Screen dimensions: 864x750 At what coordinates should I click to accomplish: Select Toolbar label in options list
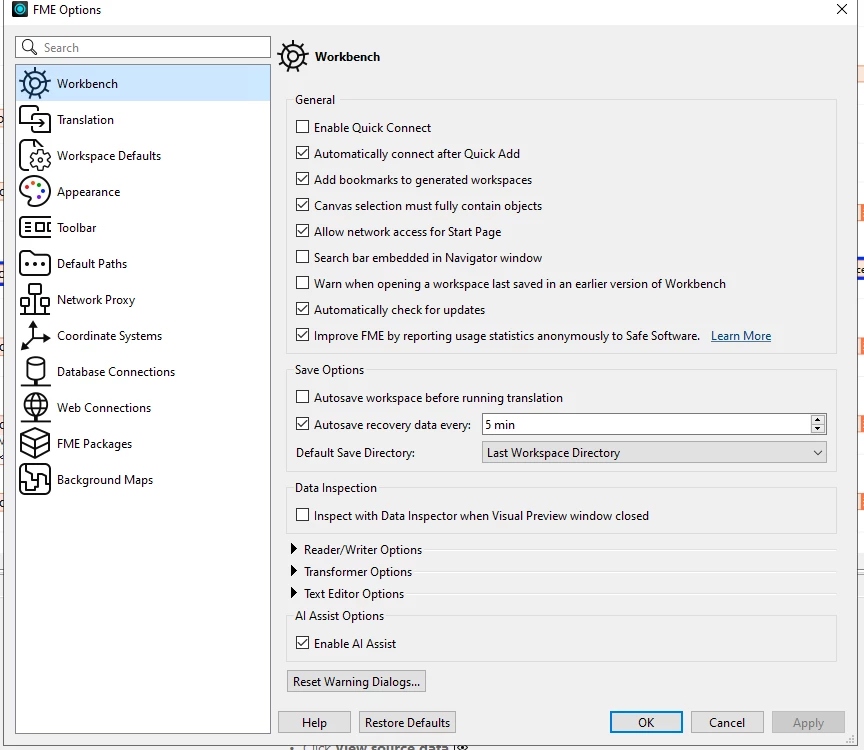77,228
